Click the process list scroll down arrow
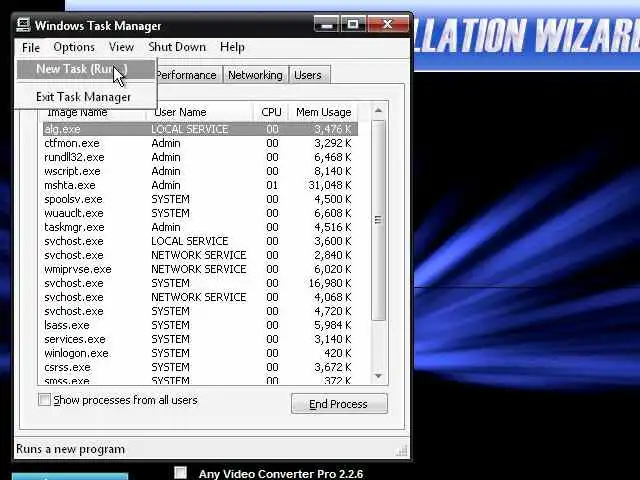Image resolution: width=640 pixels, height=480 pixels. coord(378,376)
